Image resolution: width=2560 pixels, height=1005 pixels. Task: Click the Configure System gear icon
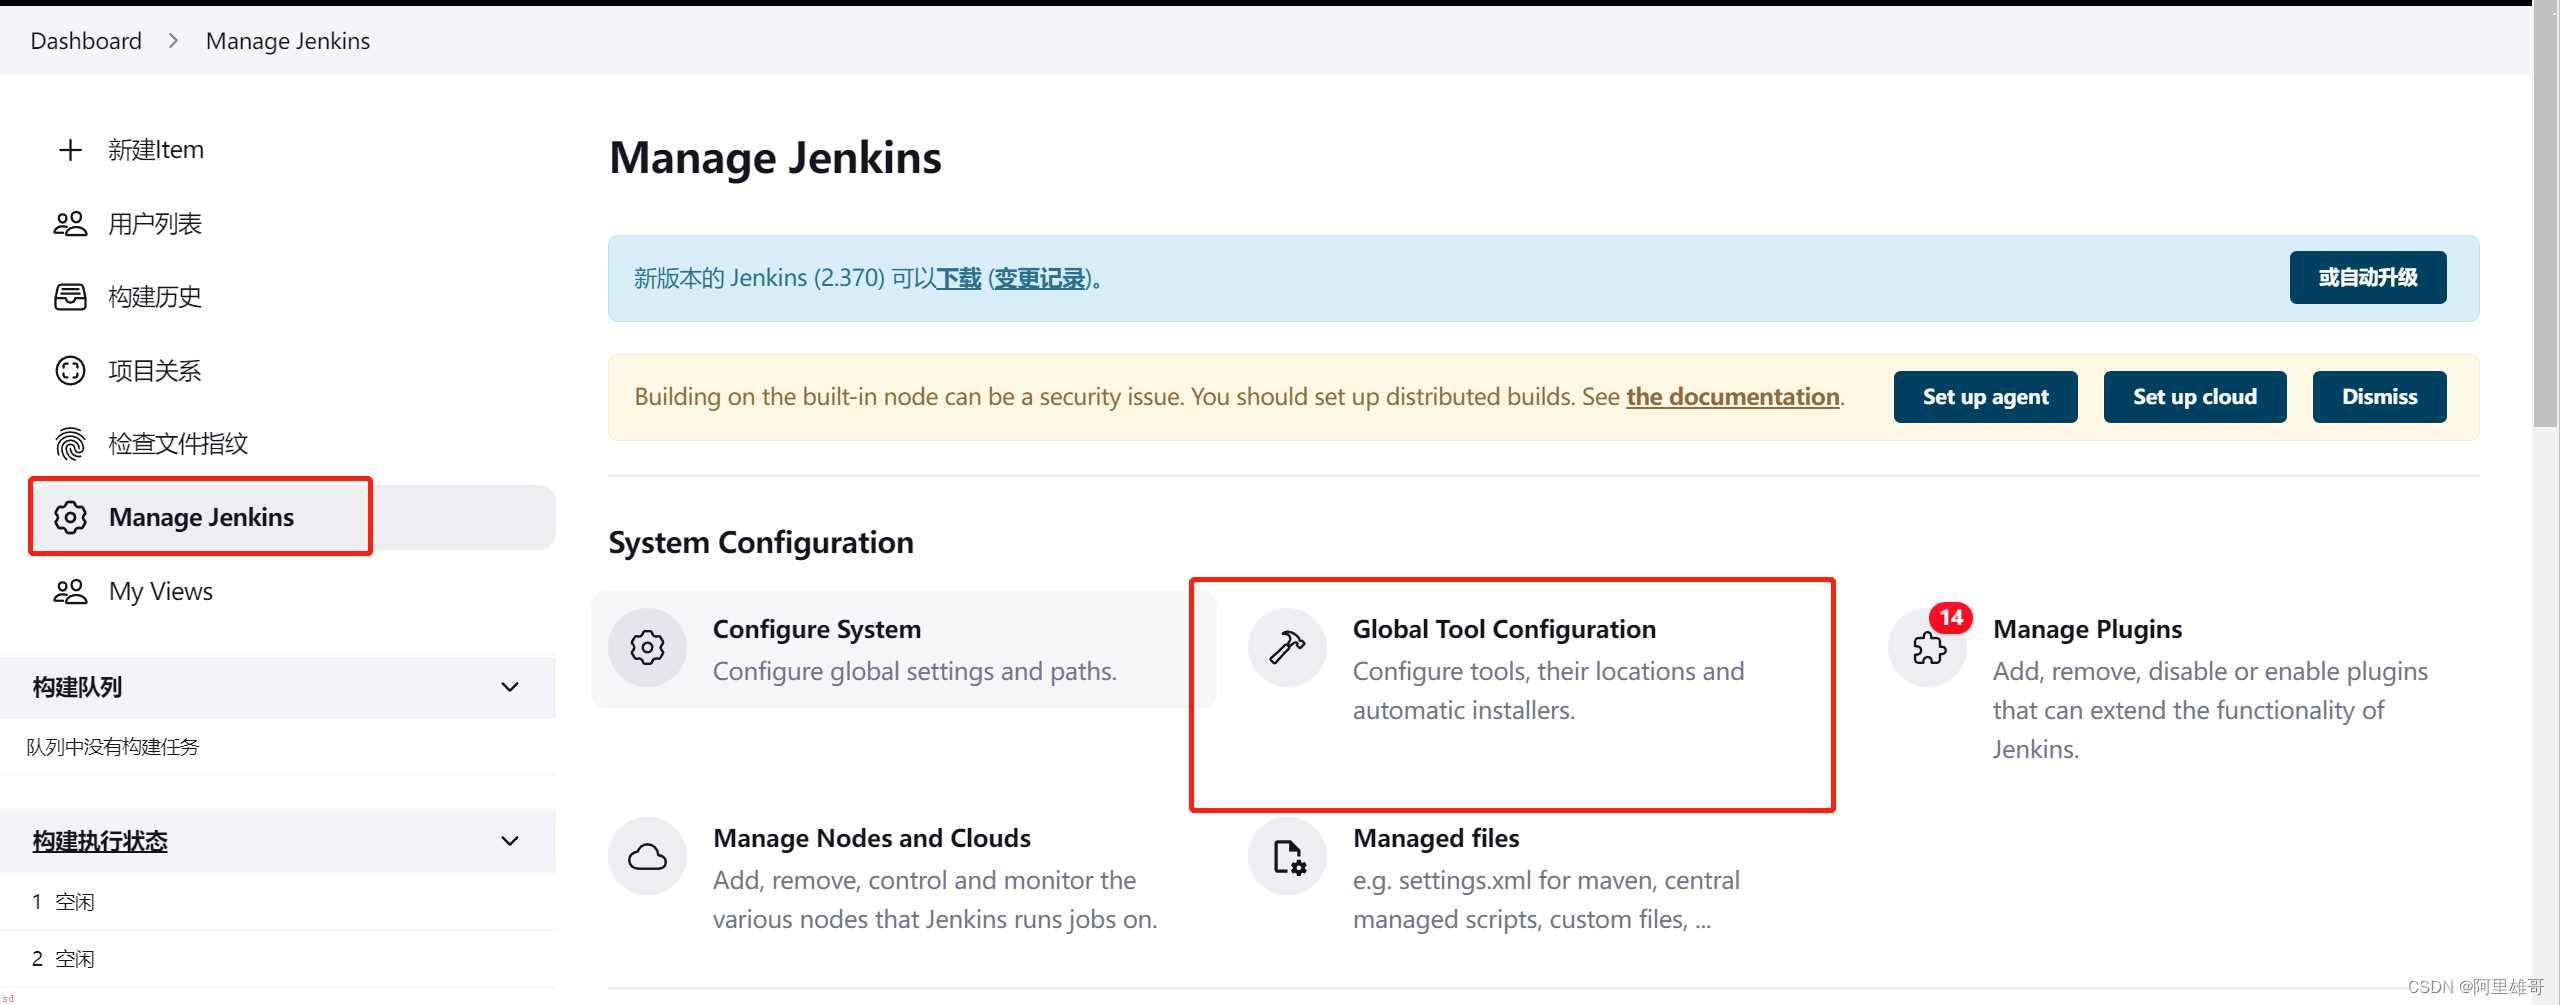647,648
